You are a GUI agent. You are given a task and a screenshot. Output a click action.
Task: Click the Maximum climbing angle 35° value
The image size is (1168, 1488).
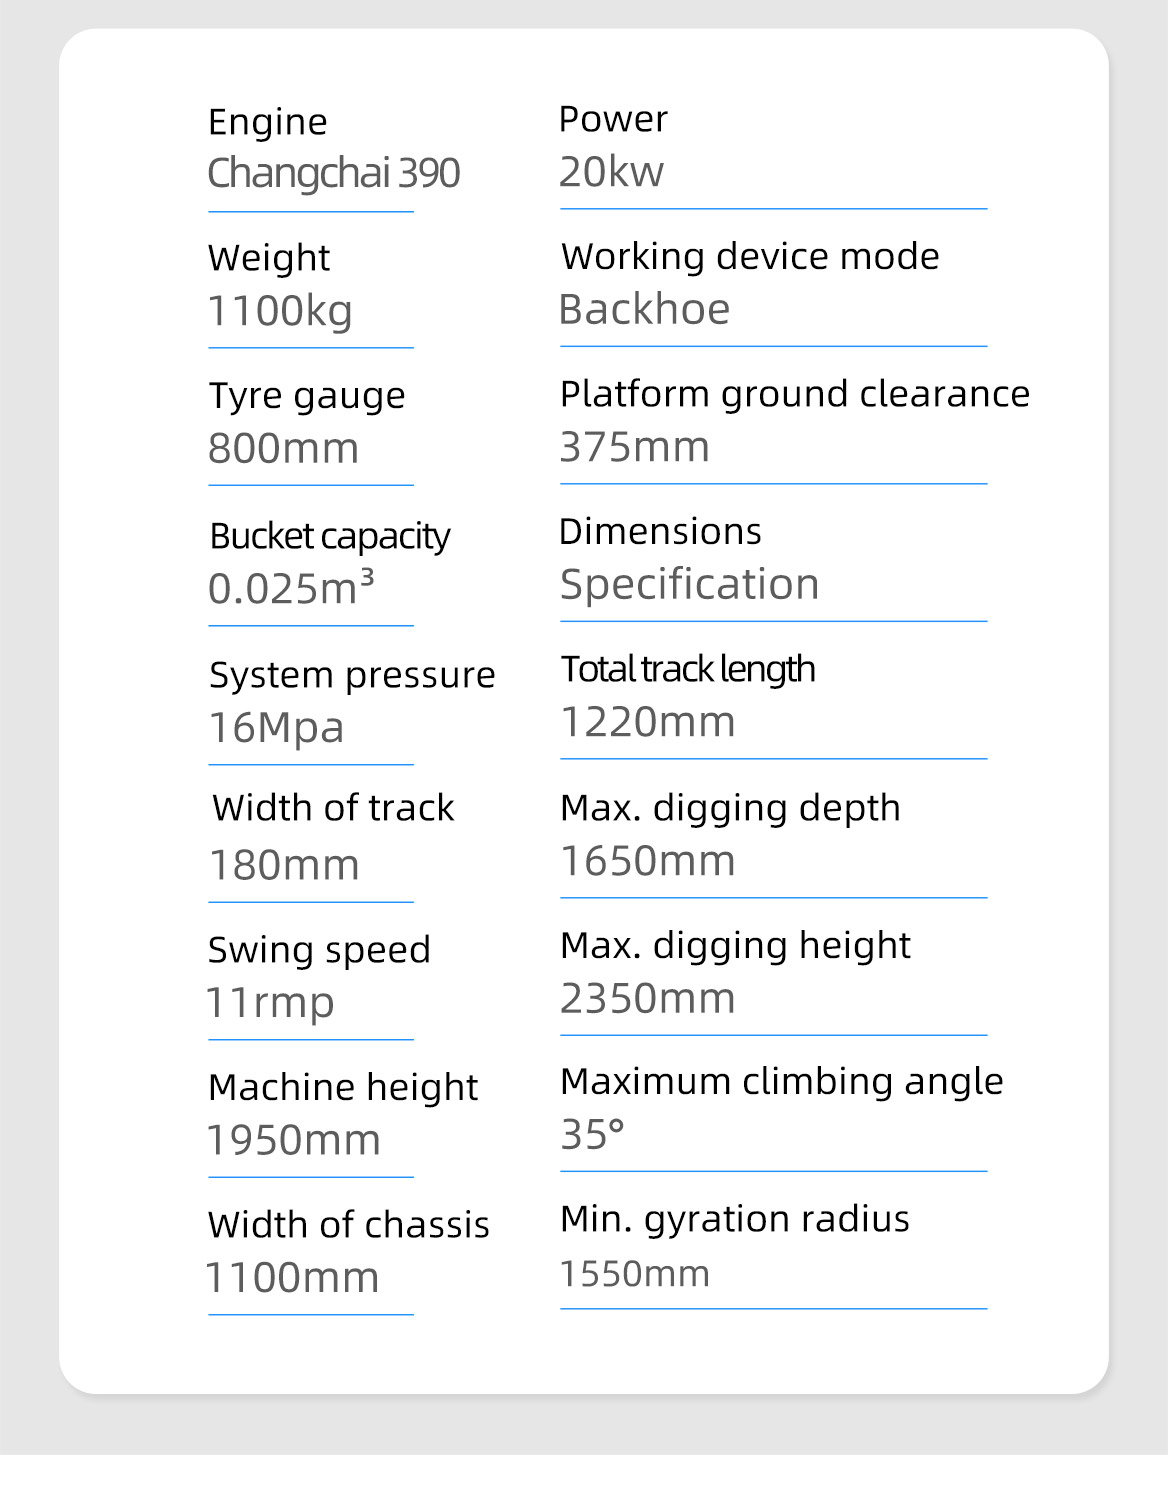[592, 1135]
